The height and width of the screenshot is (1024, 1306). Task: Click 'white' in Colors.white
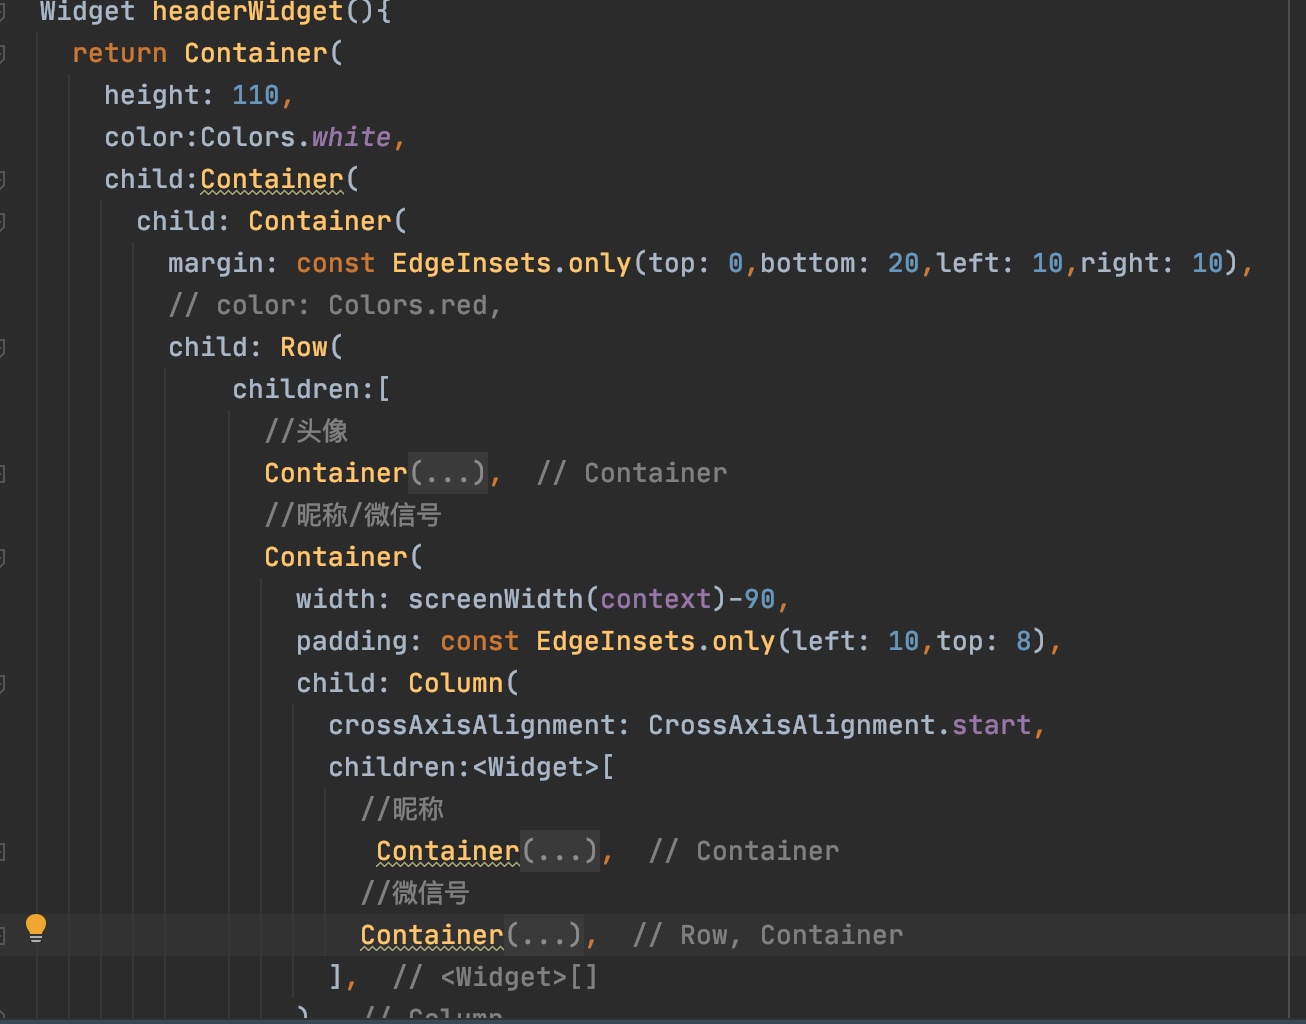click(352, 137)
